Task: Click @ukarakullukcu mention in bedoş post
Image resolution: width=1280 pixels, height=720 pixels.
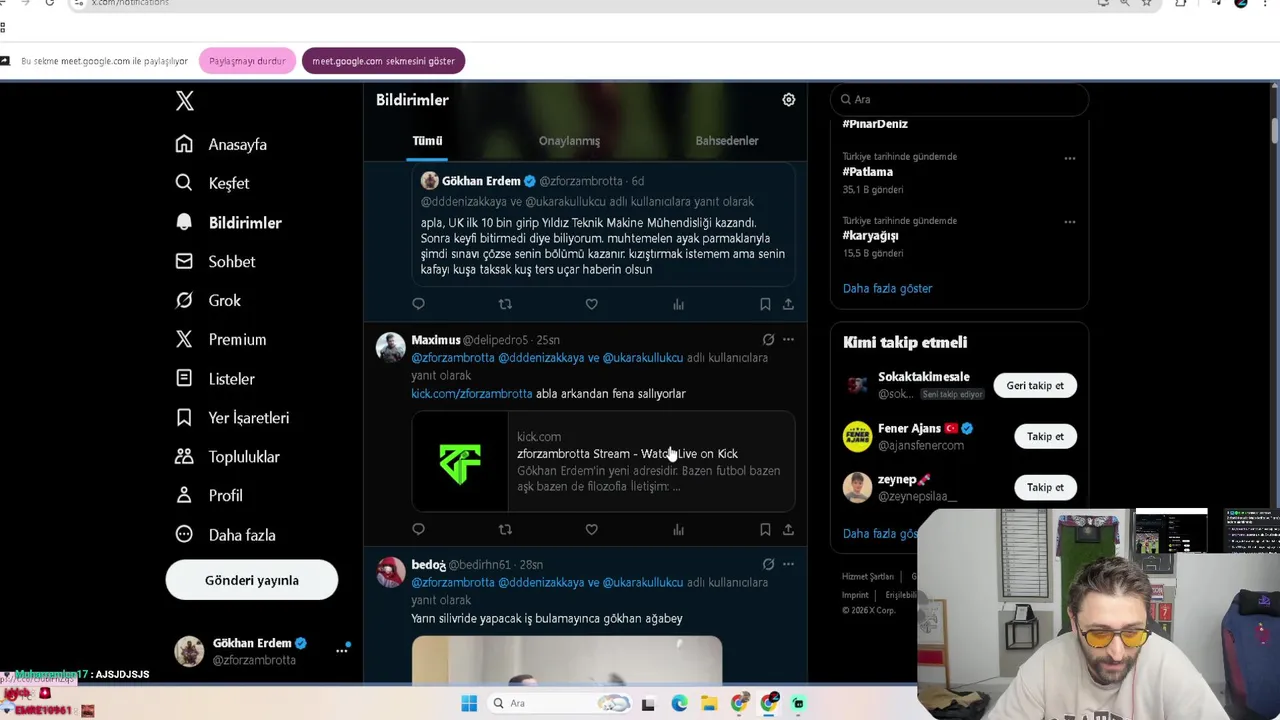Action: coord(642,583)
